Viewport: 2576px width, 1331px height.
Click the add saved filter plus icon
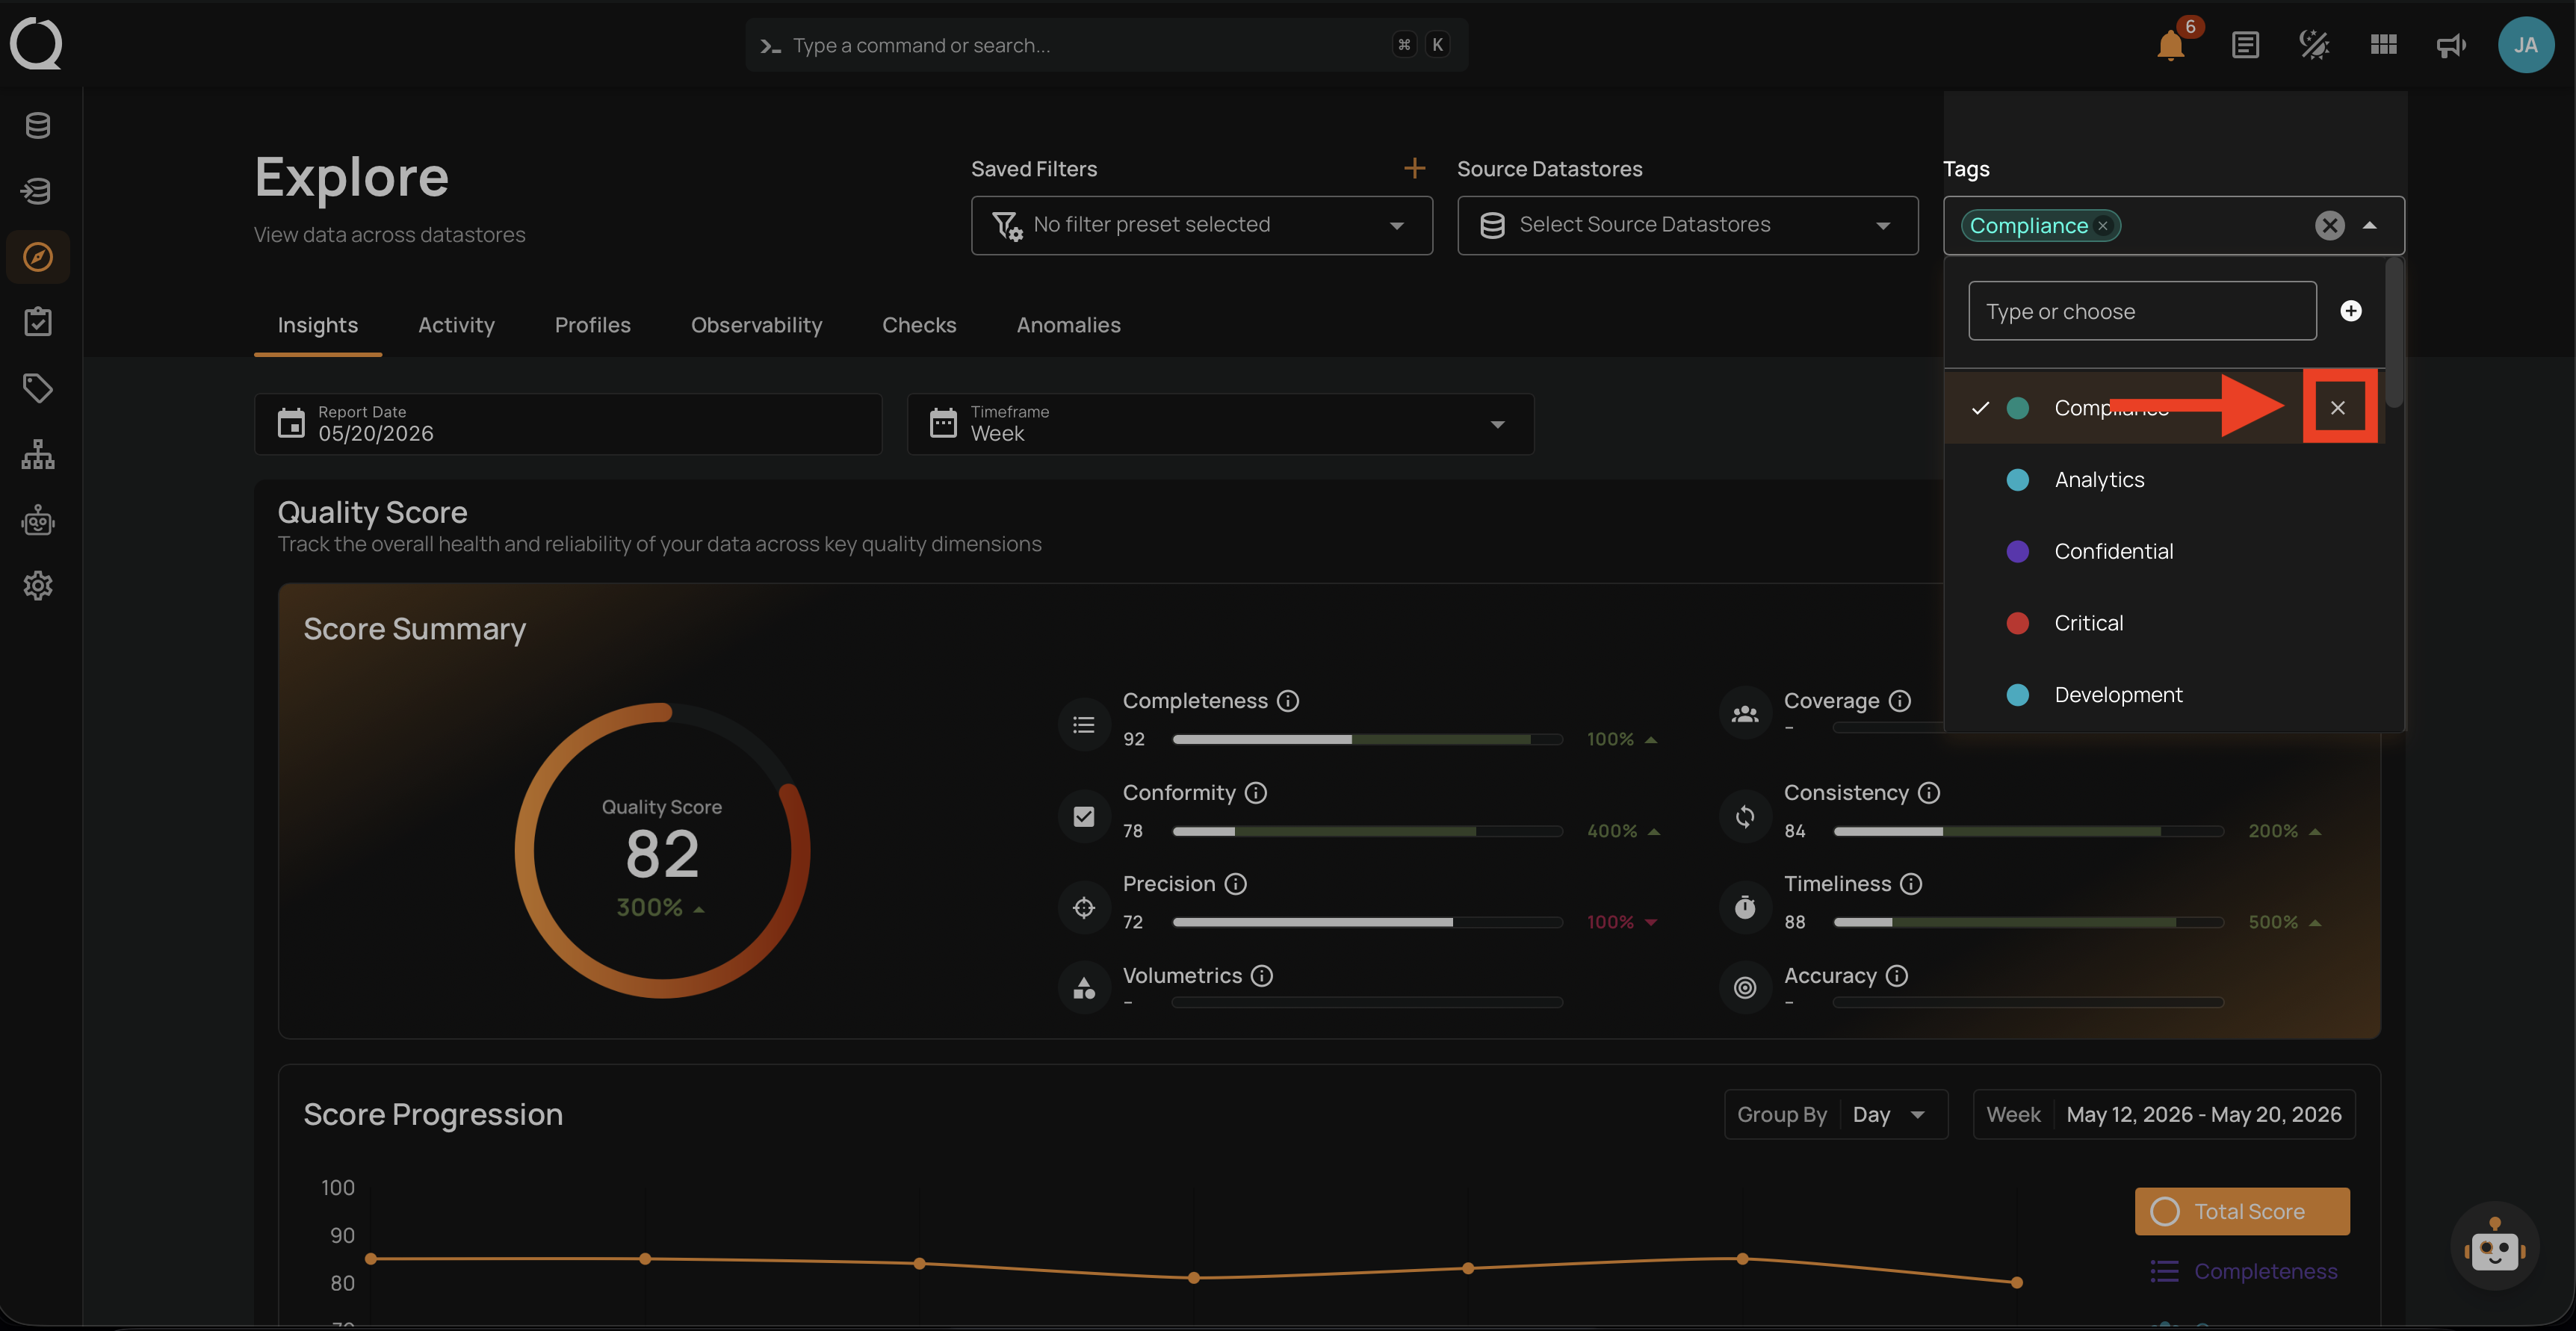[1414, 168]
